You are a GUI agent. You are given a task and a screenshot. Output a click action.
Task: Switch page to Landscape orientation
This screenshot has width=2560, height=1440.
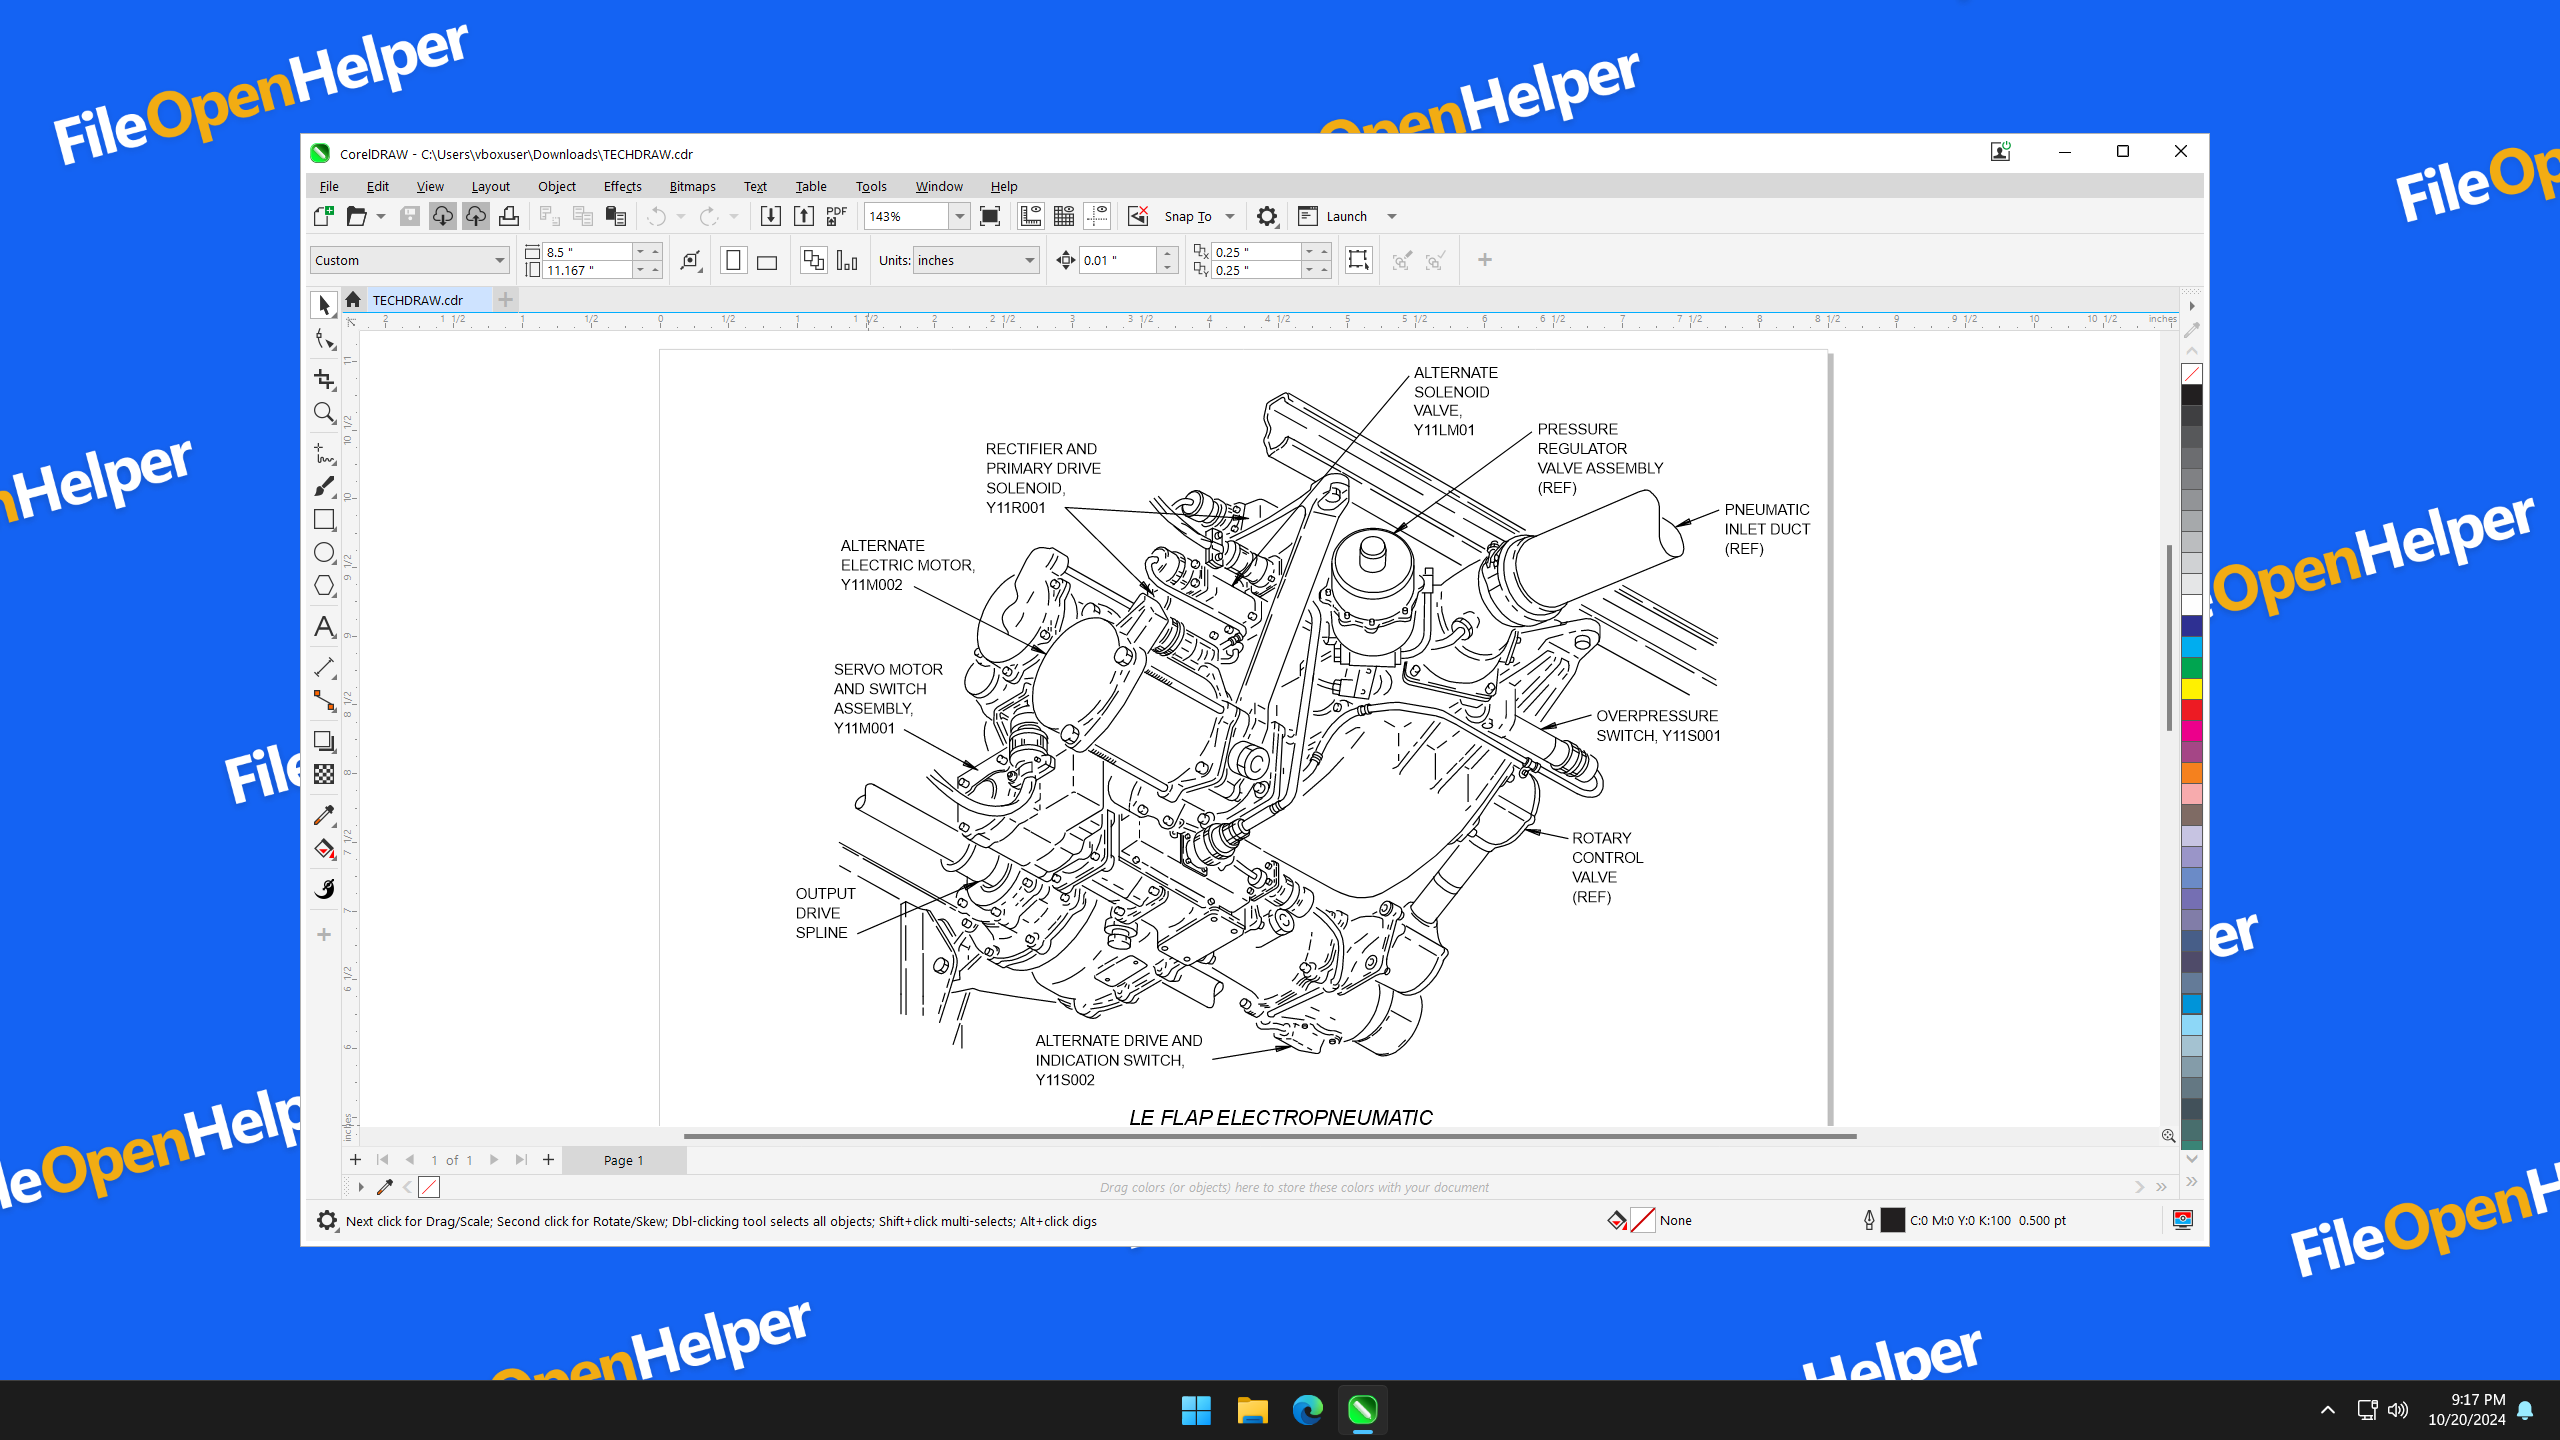click(x=767, y=261)
